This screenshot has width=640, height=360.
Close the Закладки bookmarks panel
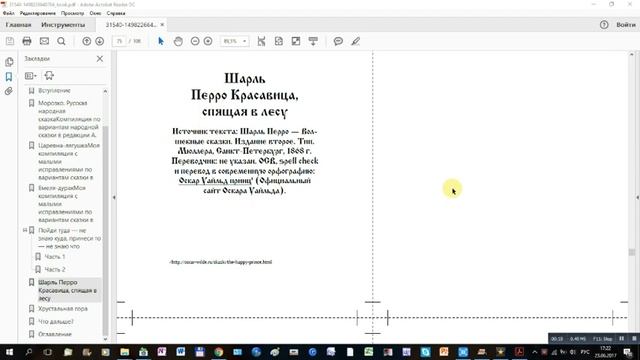(x=100, y=59)
